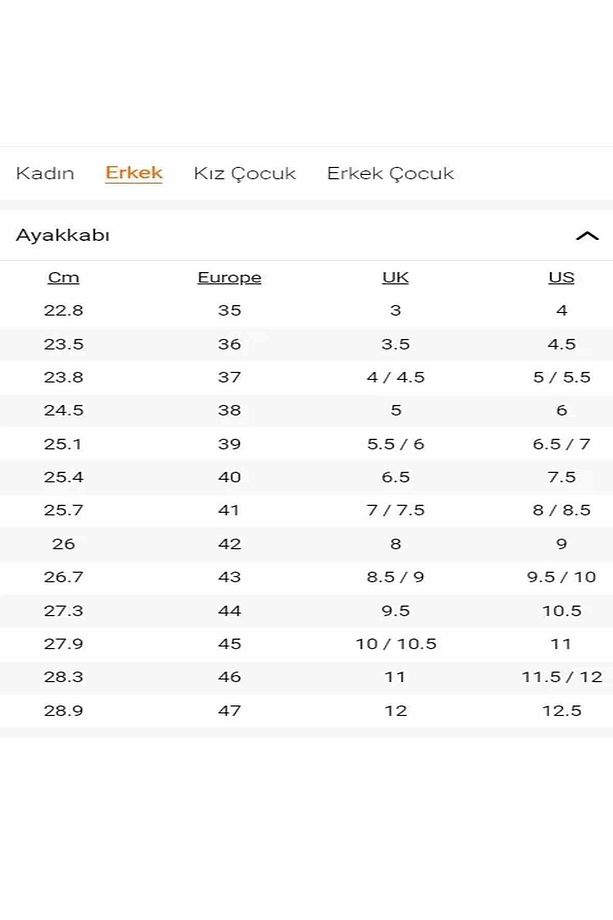Click the Cm column header
Image resolution: width=613 pixels, height=920 pixels.
click(x=63, y=277)
